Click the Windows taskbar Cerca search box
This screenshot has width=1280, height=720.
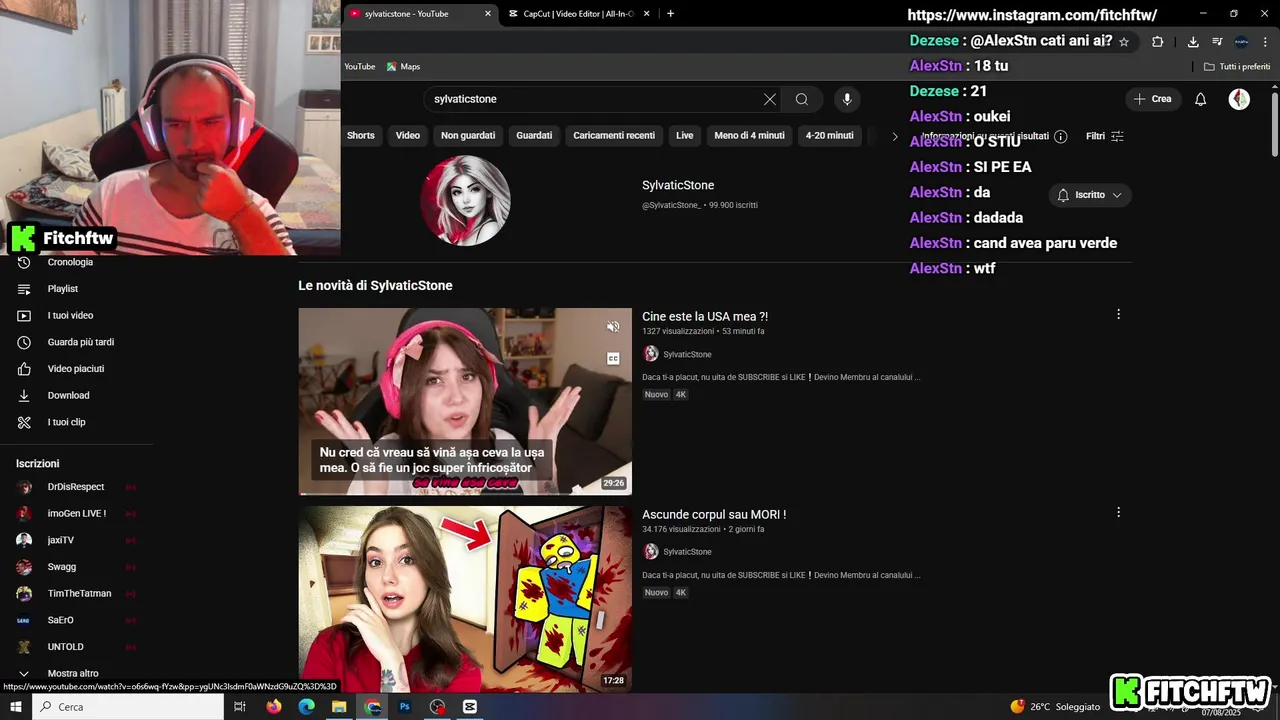click(x=128, y=707)
